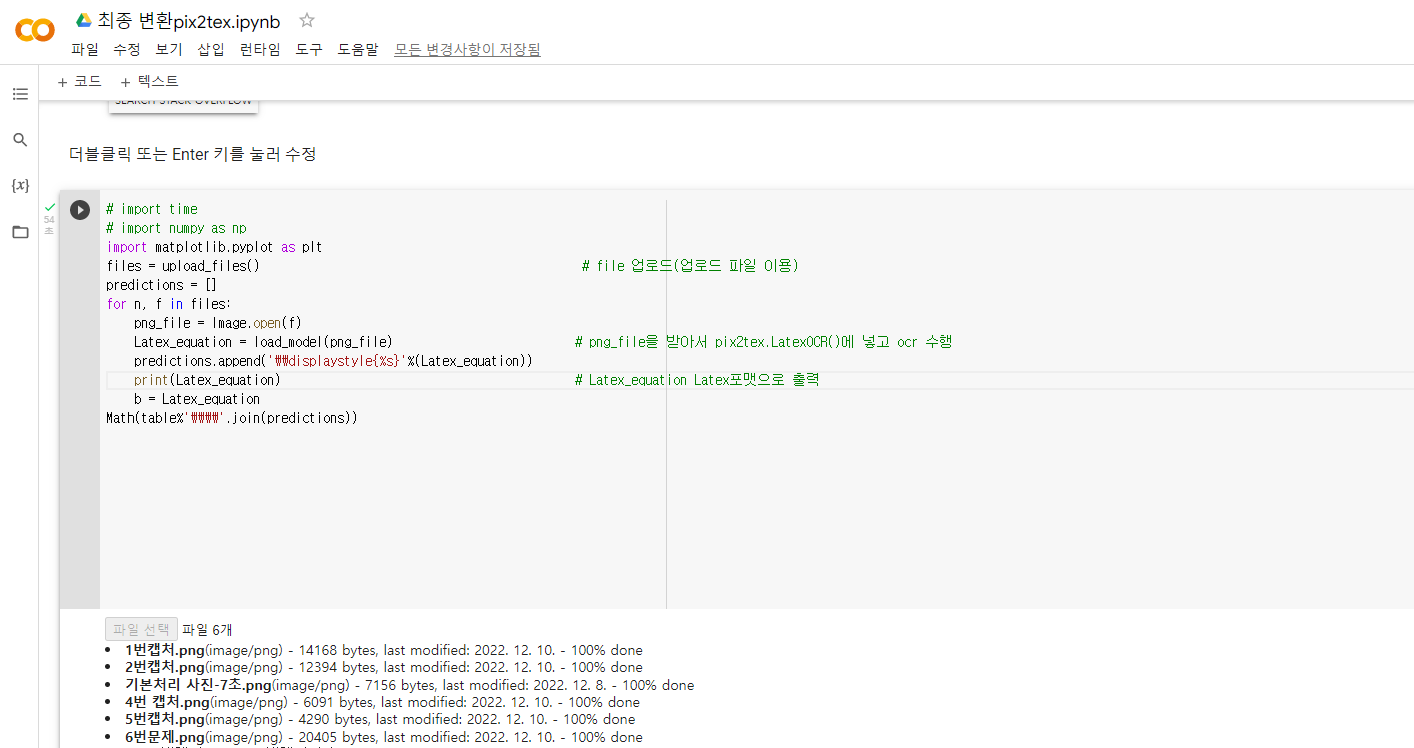1414x748 pixels.
Task: Click the 기본처리 사진-7조.png output entry
Action: point(409,685)
